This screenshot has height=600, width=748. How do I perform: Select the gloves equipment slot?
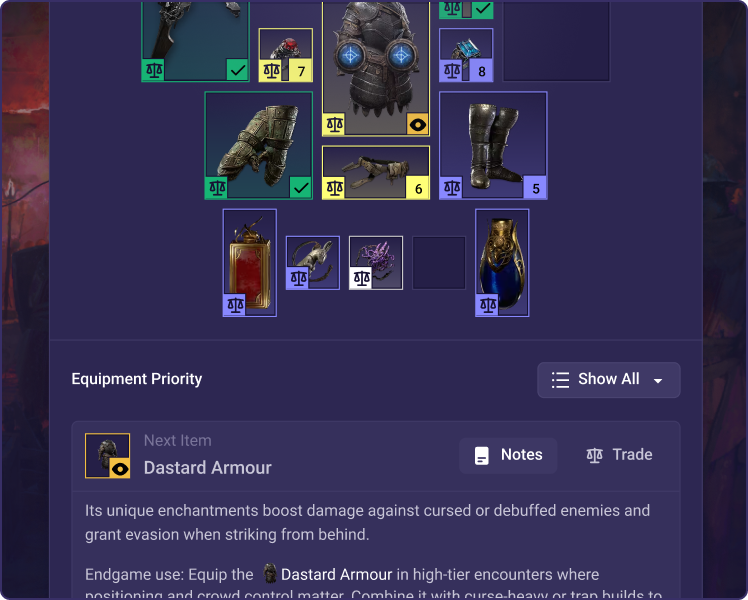click(259, 145)
